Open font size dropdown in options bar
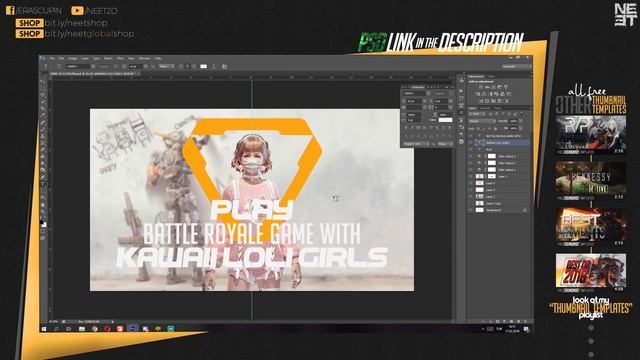 (146, 66)
